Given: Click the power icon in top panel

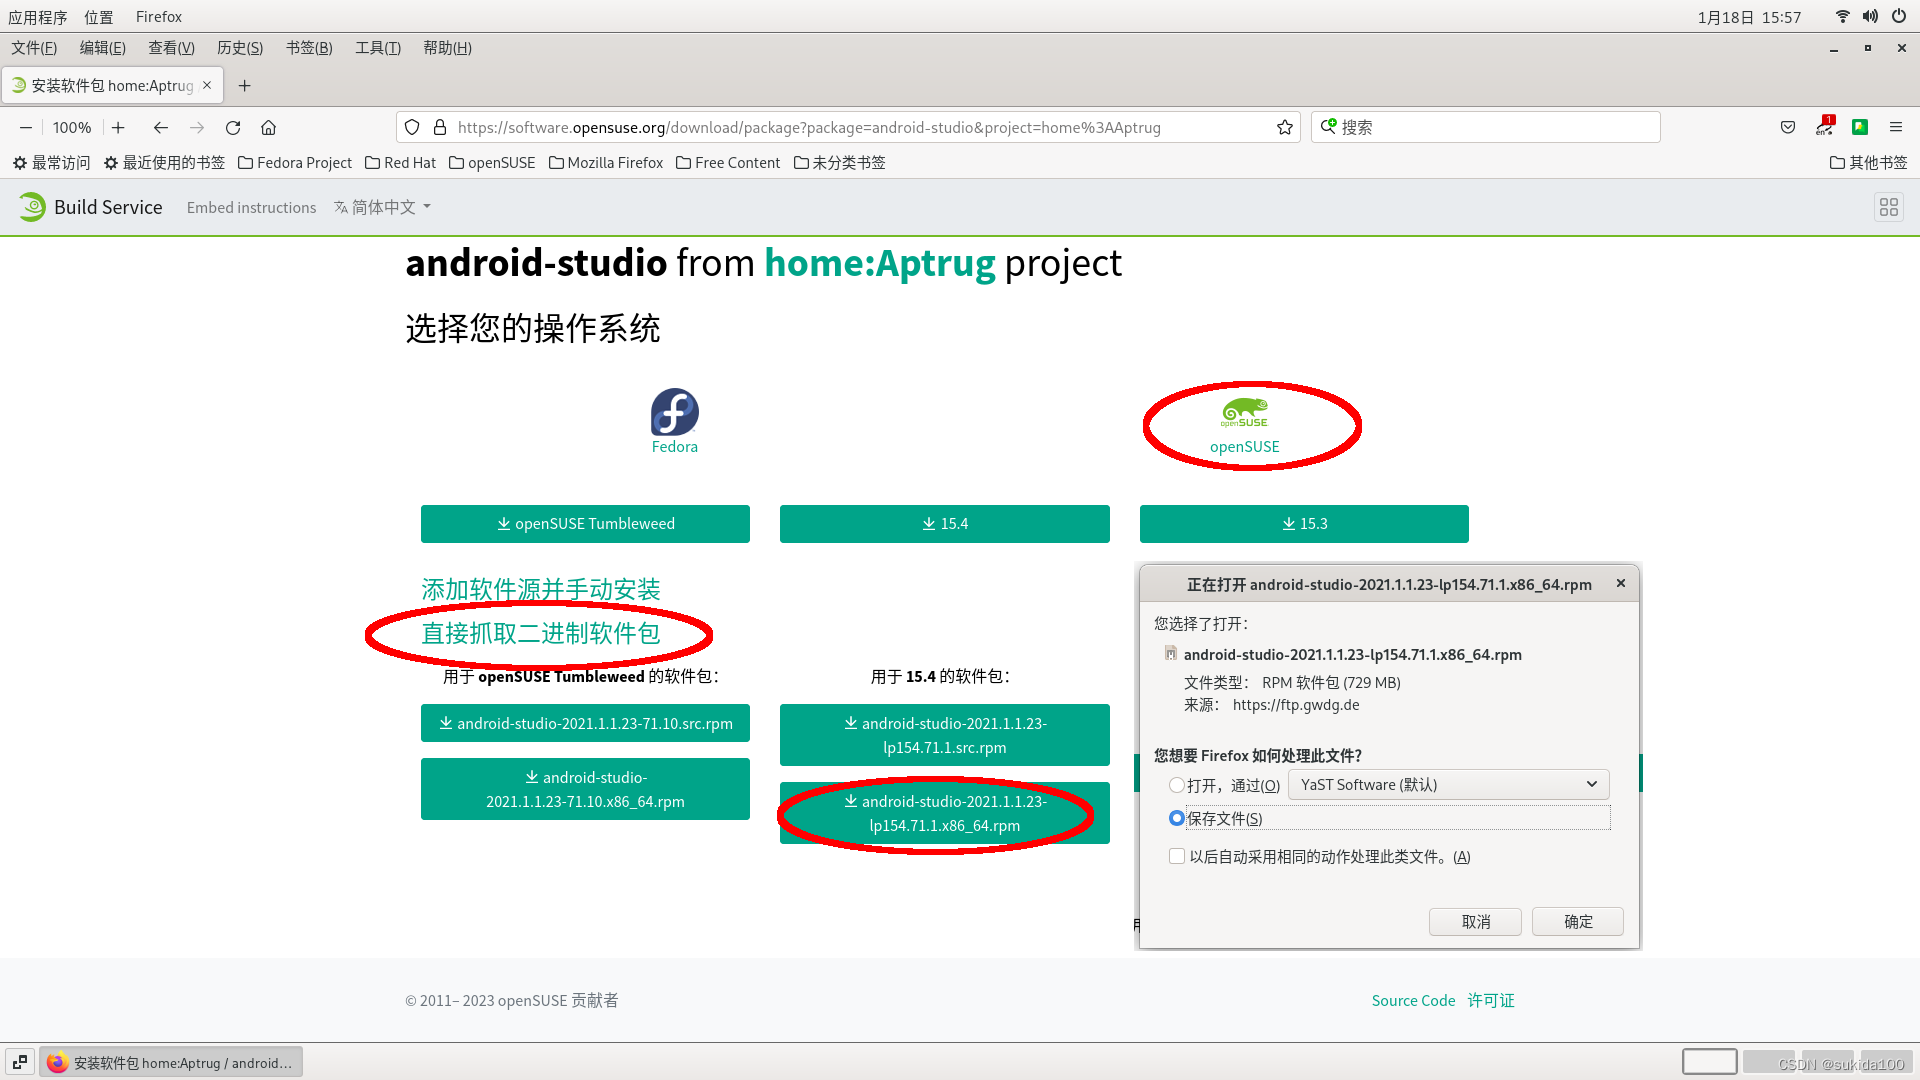Looking at the screenshot, I should (1898, 16).
